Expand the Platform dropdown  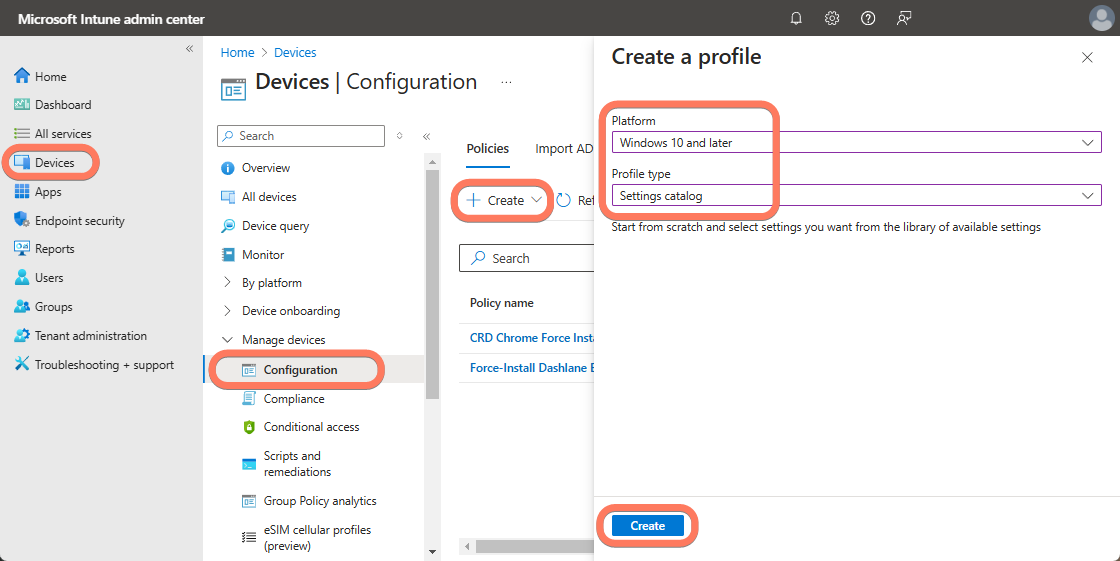click(856, 143)
